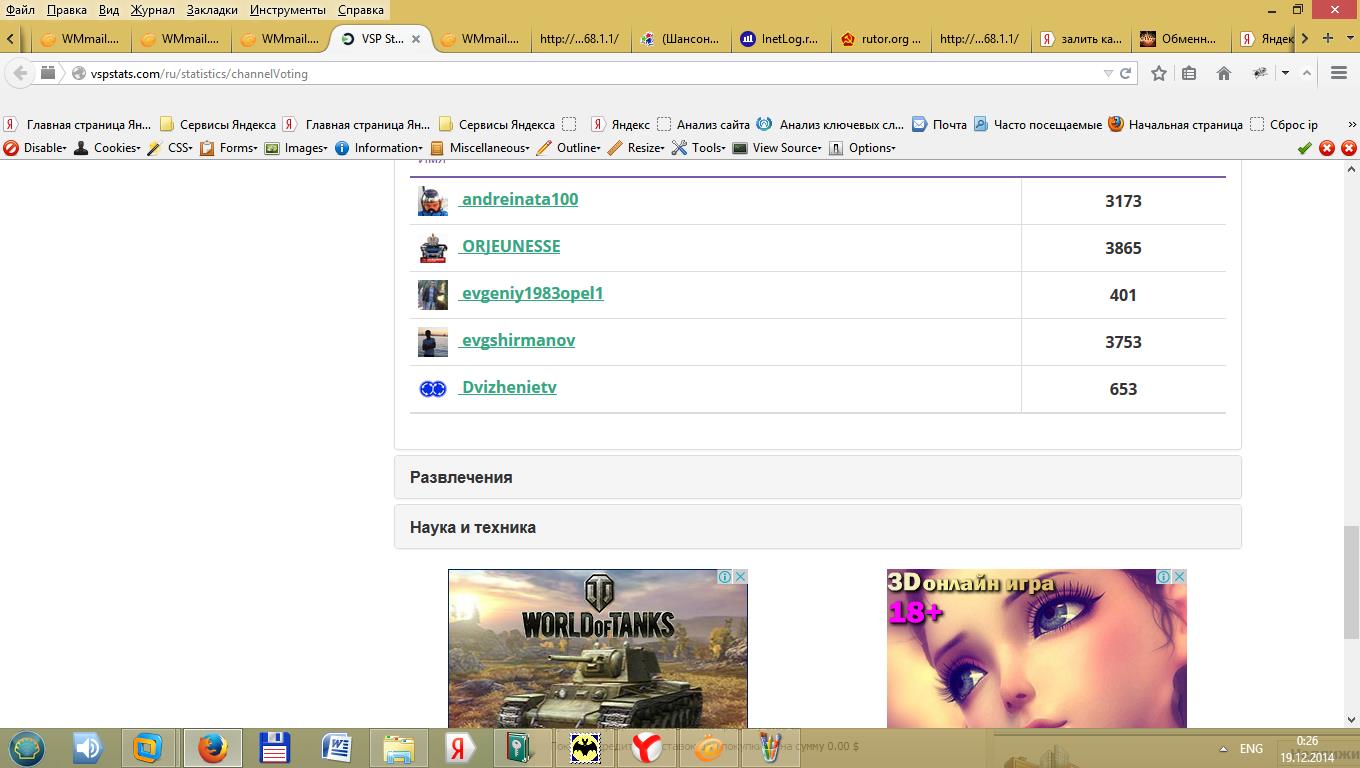Open a new tab with the plus button
The width and height of the screenshot is (1360, 768).
point(1328,38)
